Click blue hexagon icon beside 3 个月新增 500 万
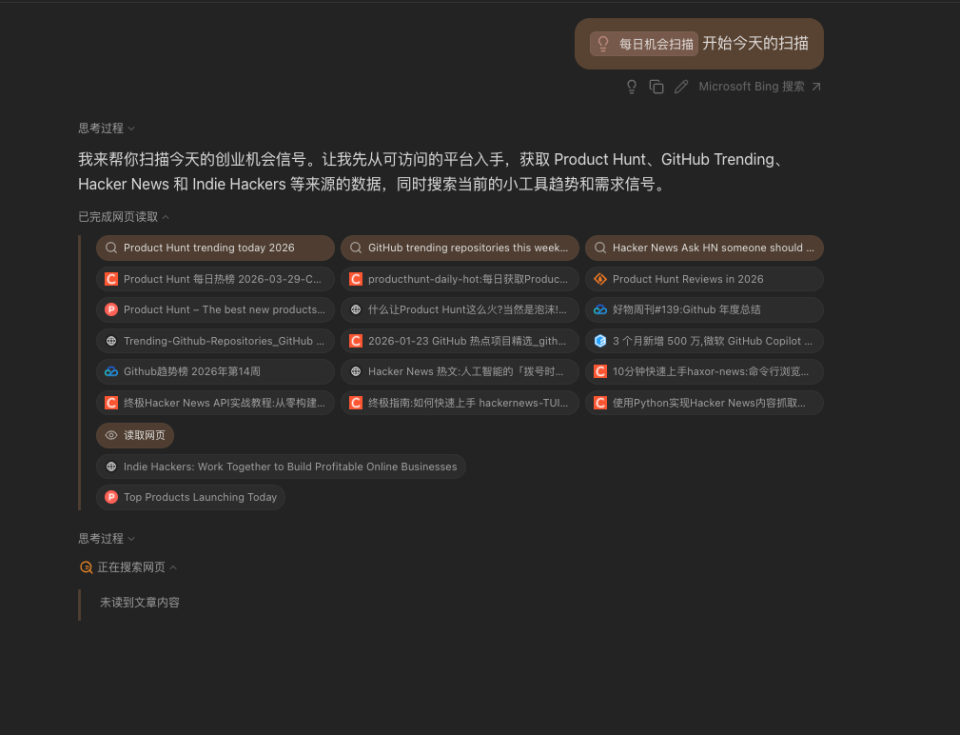960x735 pixels. 600,341
